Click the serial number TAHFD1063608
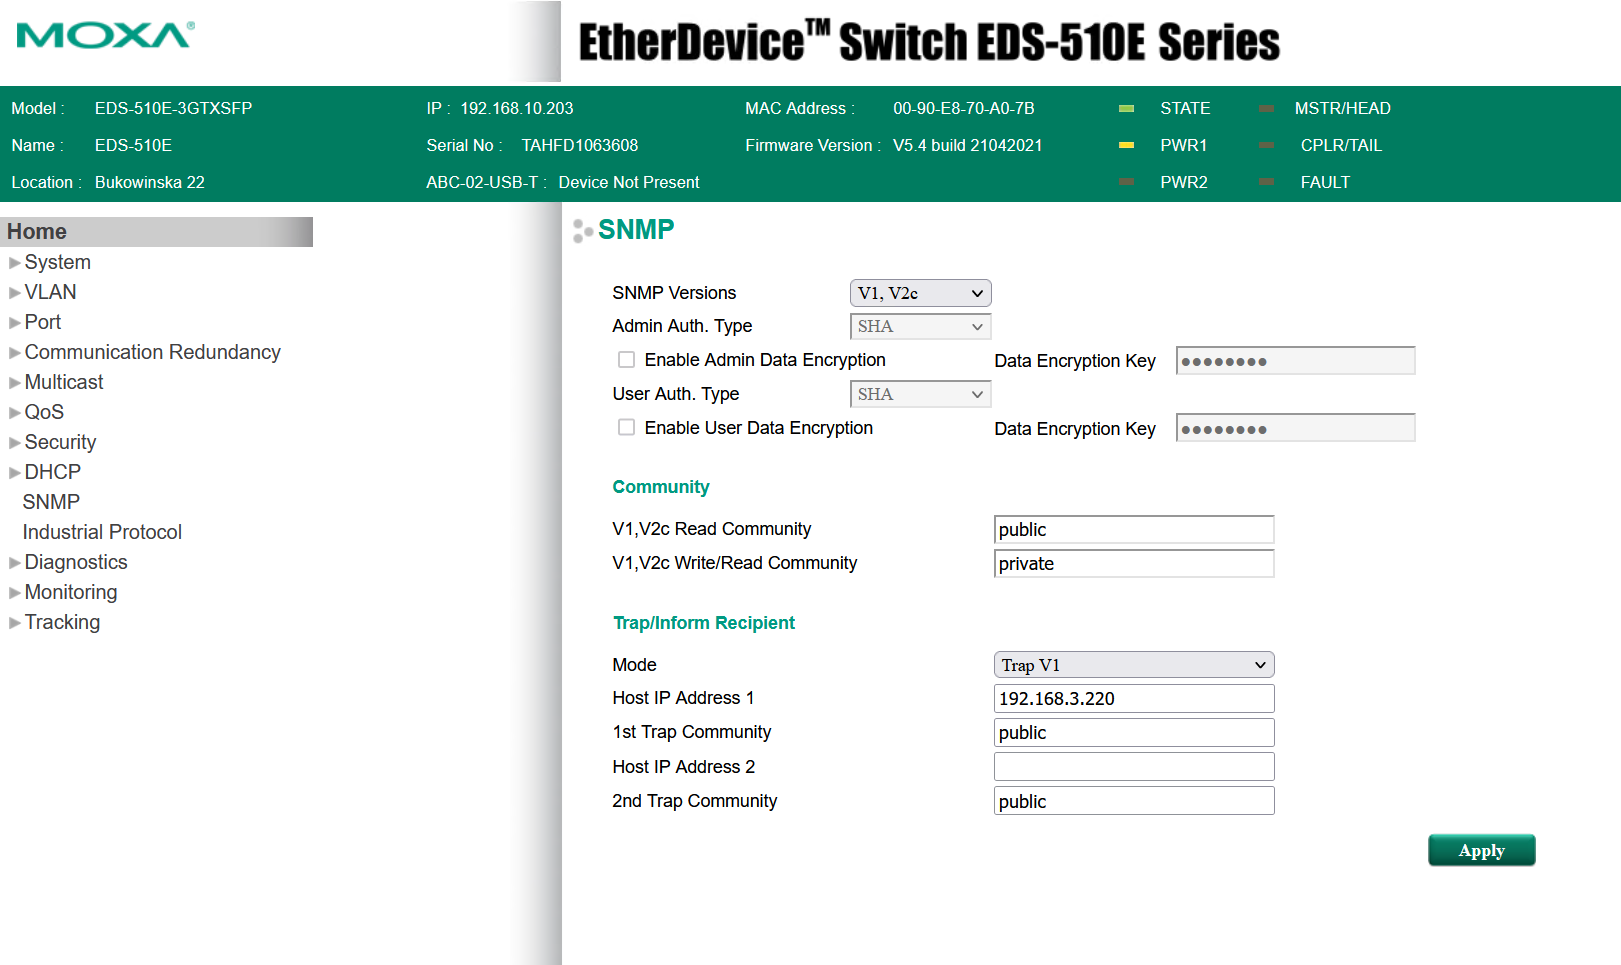This screenshot has height=965, width=1621. 580,145
